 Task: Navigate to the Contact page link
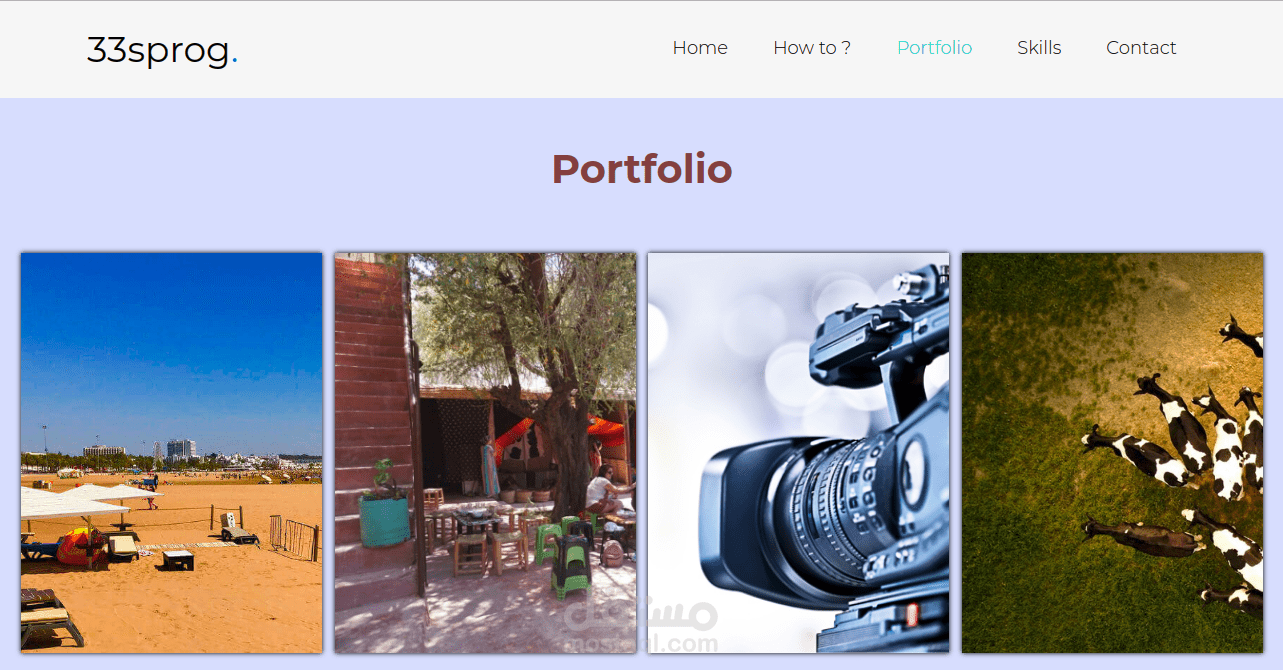click(x=1141, y=48)
